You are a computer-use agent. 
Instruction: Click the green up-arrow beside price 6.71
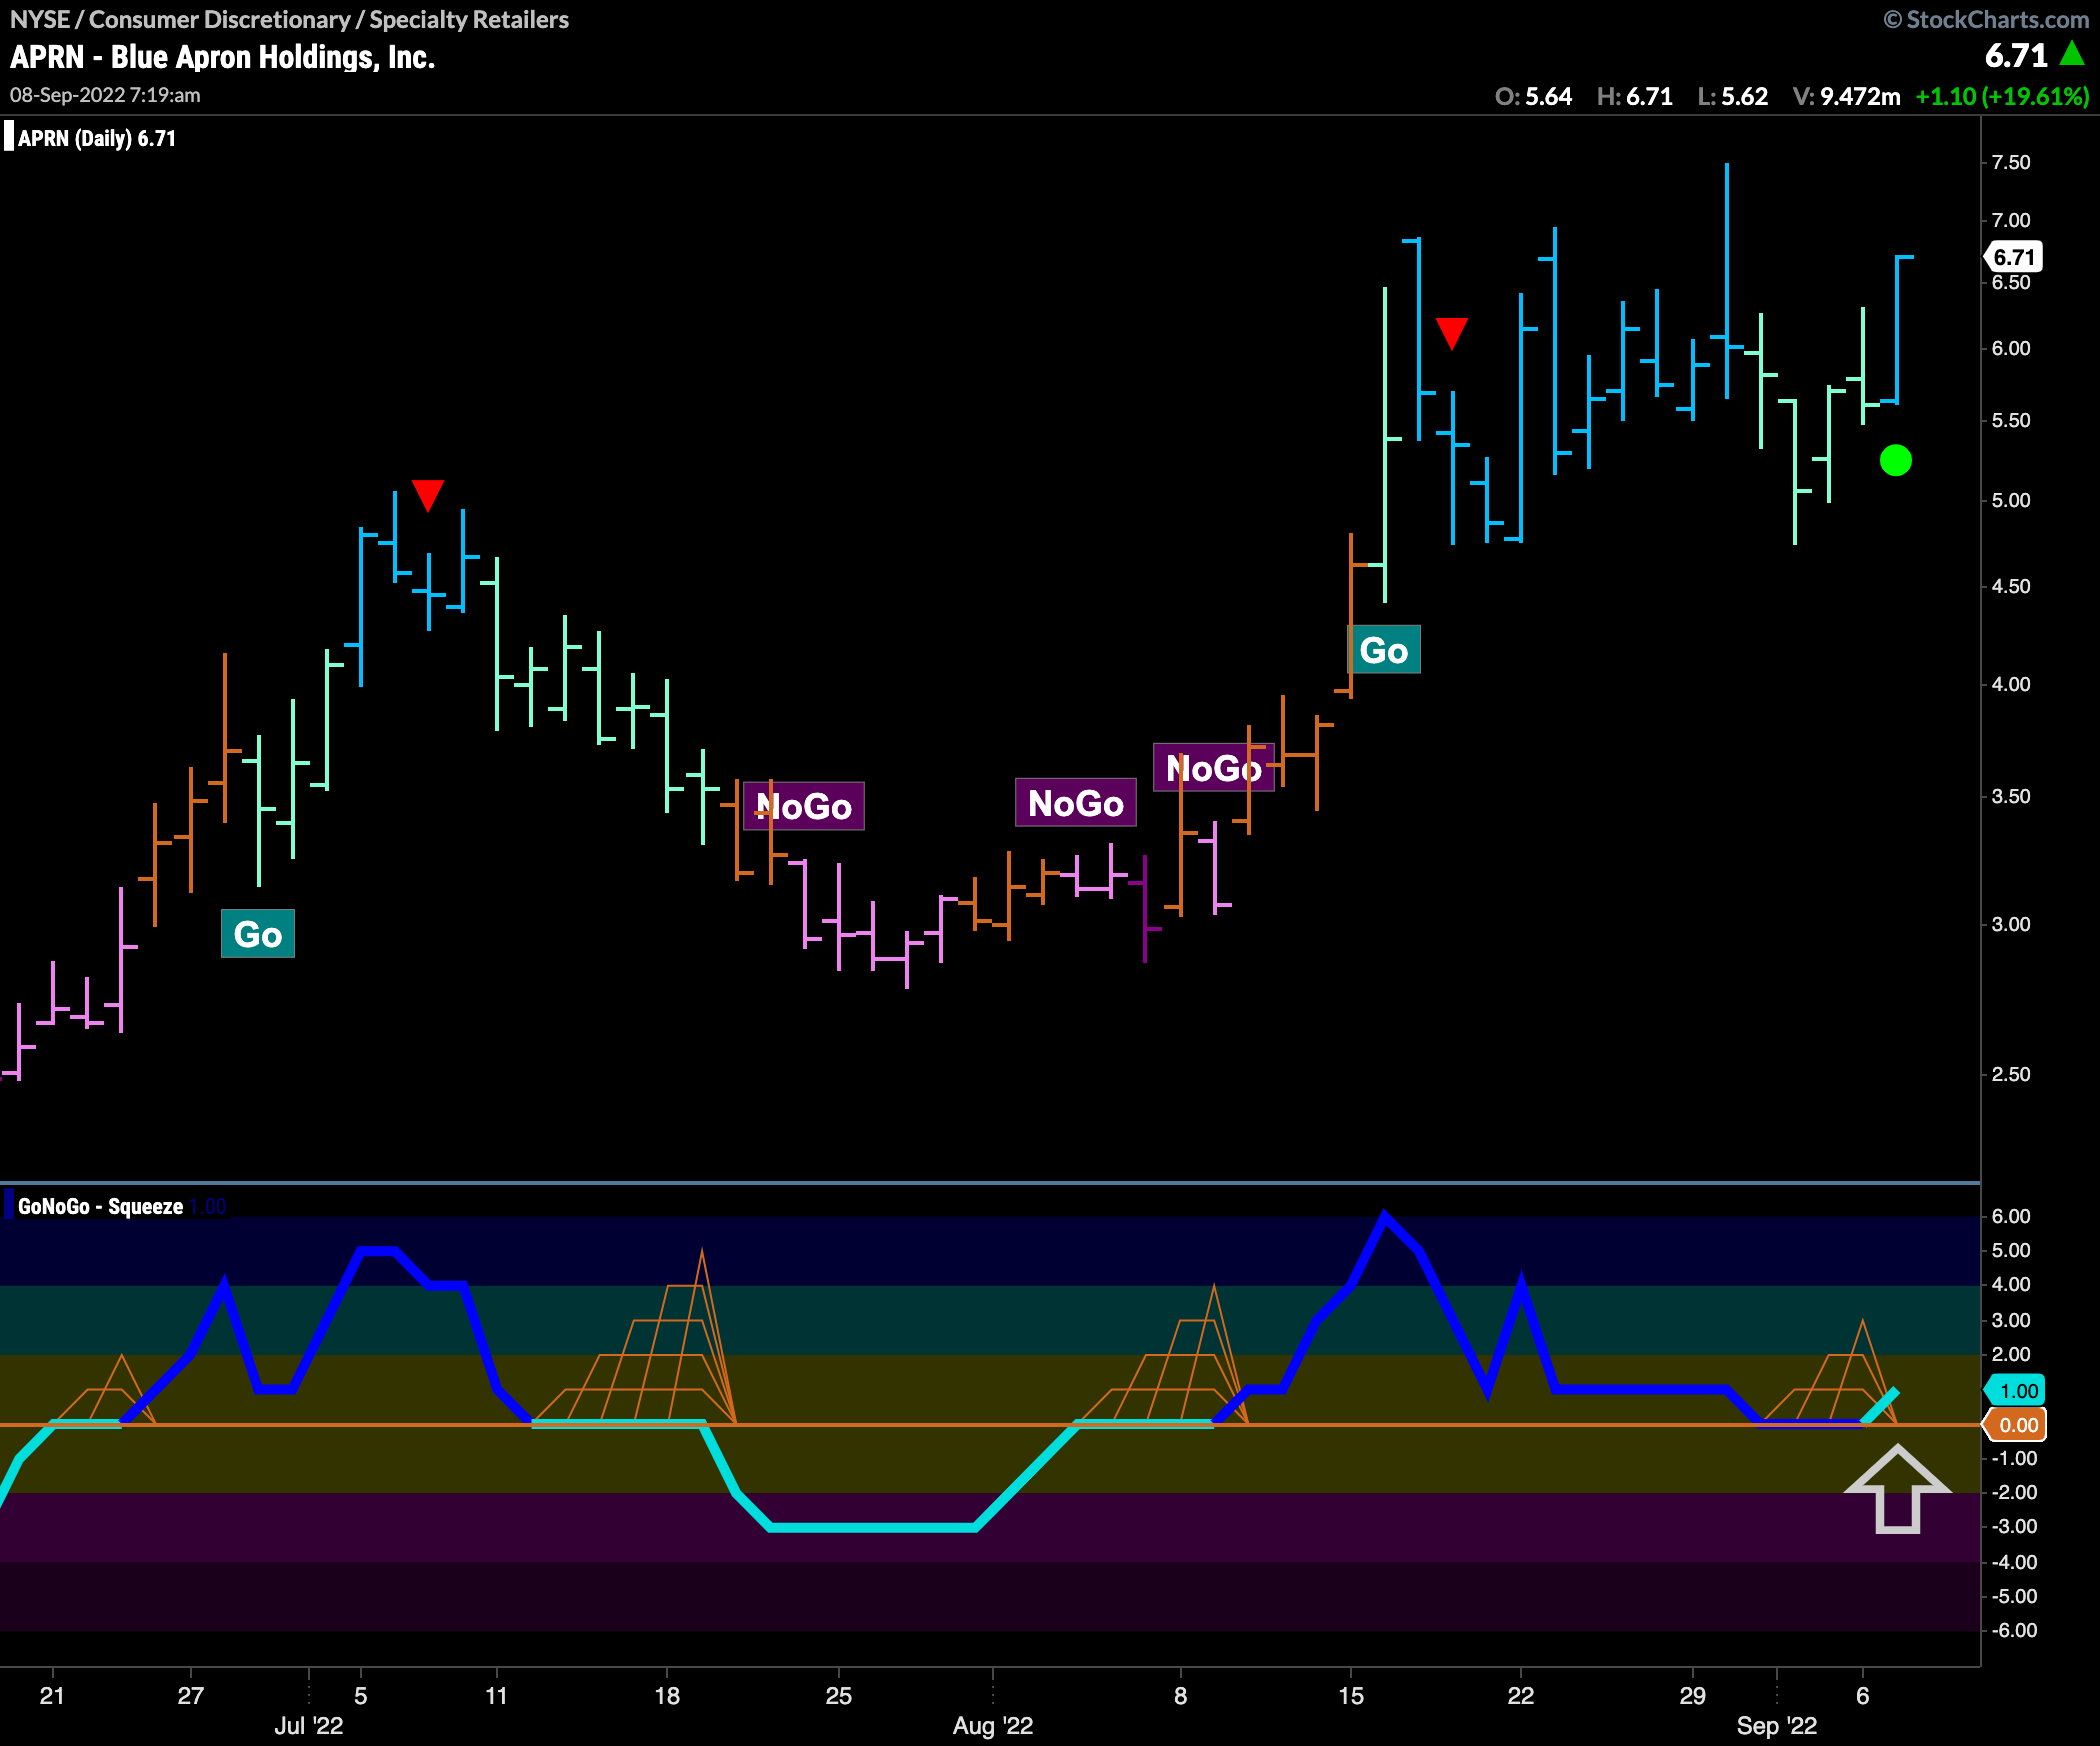click(2072, 53)
